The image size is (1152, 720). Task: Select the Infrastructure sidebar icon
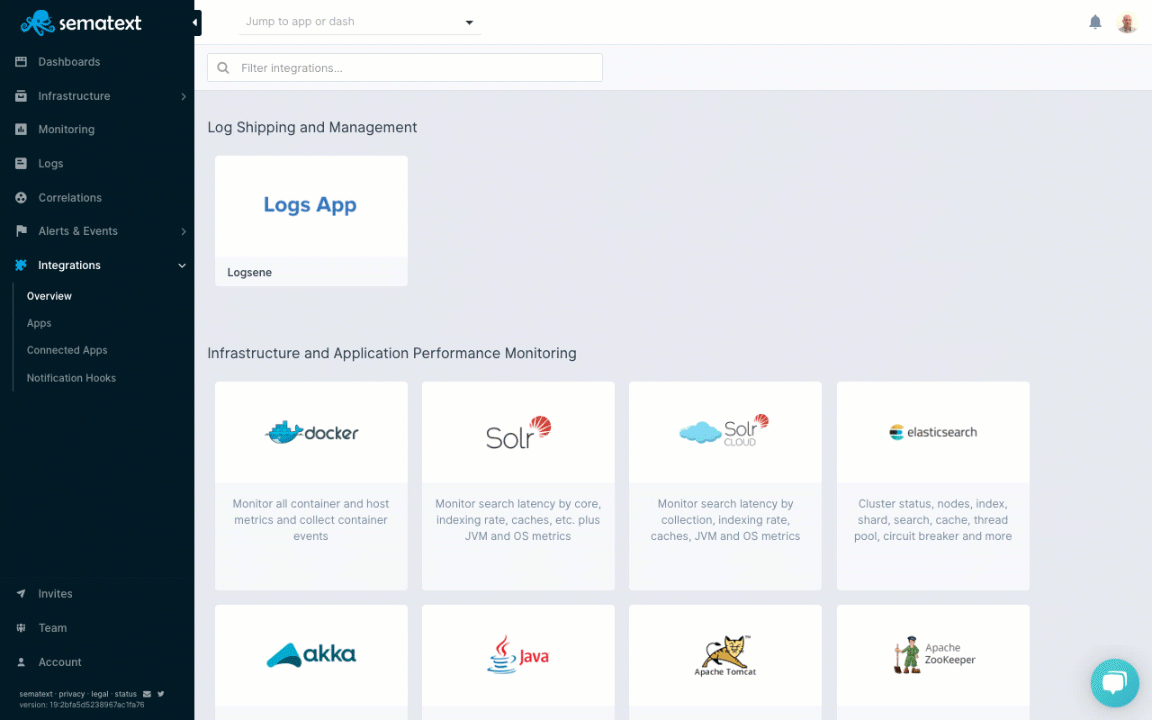21,96
